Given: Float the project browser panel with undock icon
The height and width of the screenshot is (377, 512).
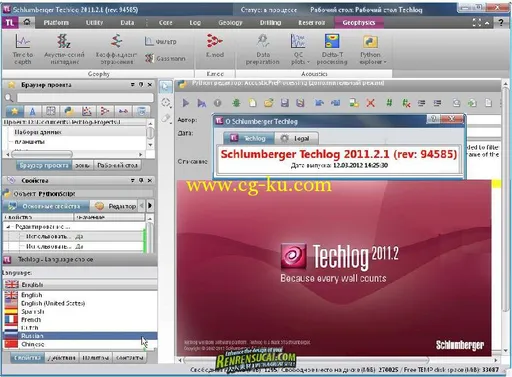Looking at the screenshot, I should 141,85.
